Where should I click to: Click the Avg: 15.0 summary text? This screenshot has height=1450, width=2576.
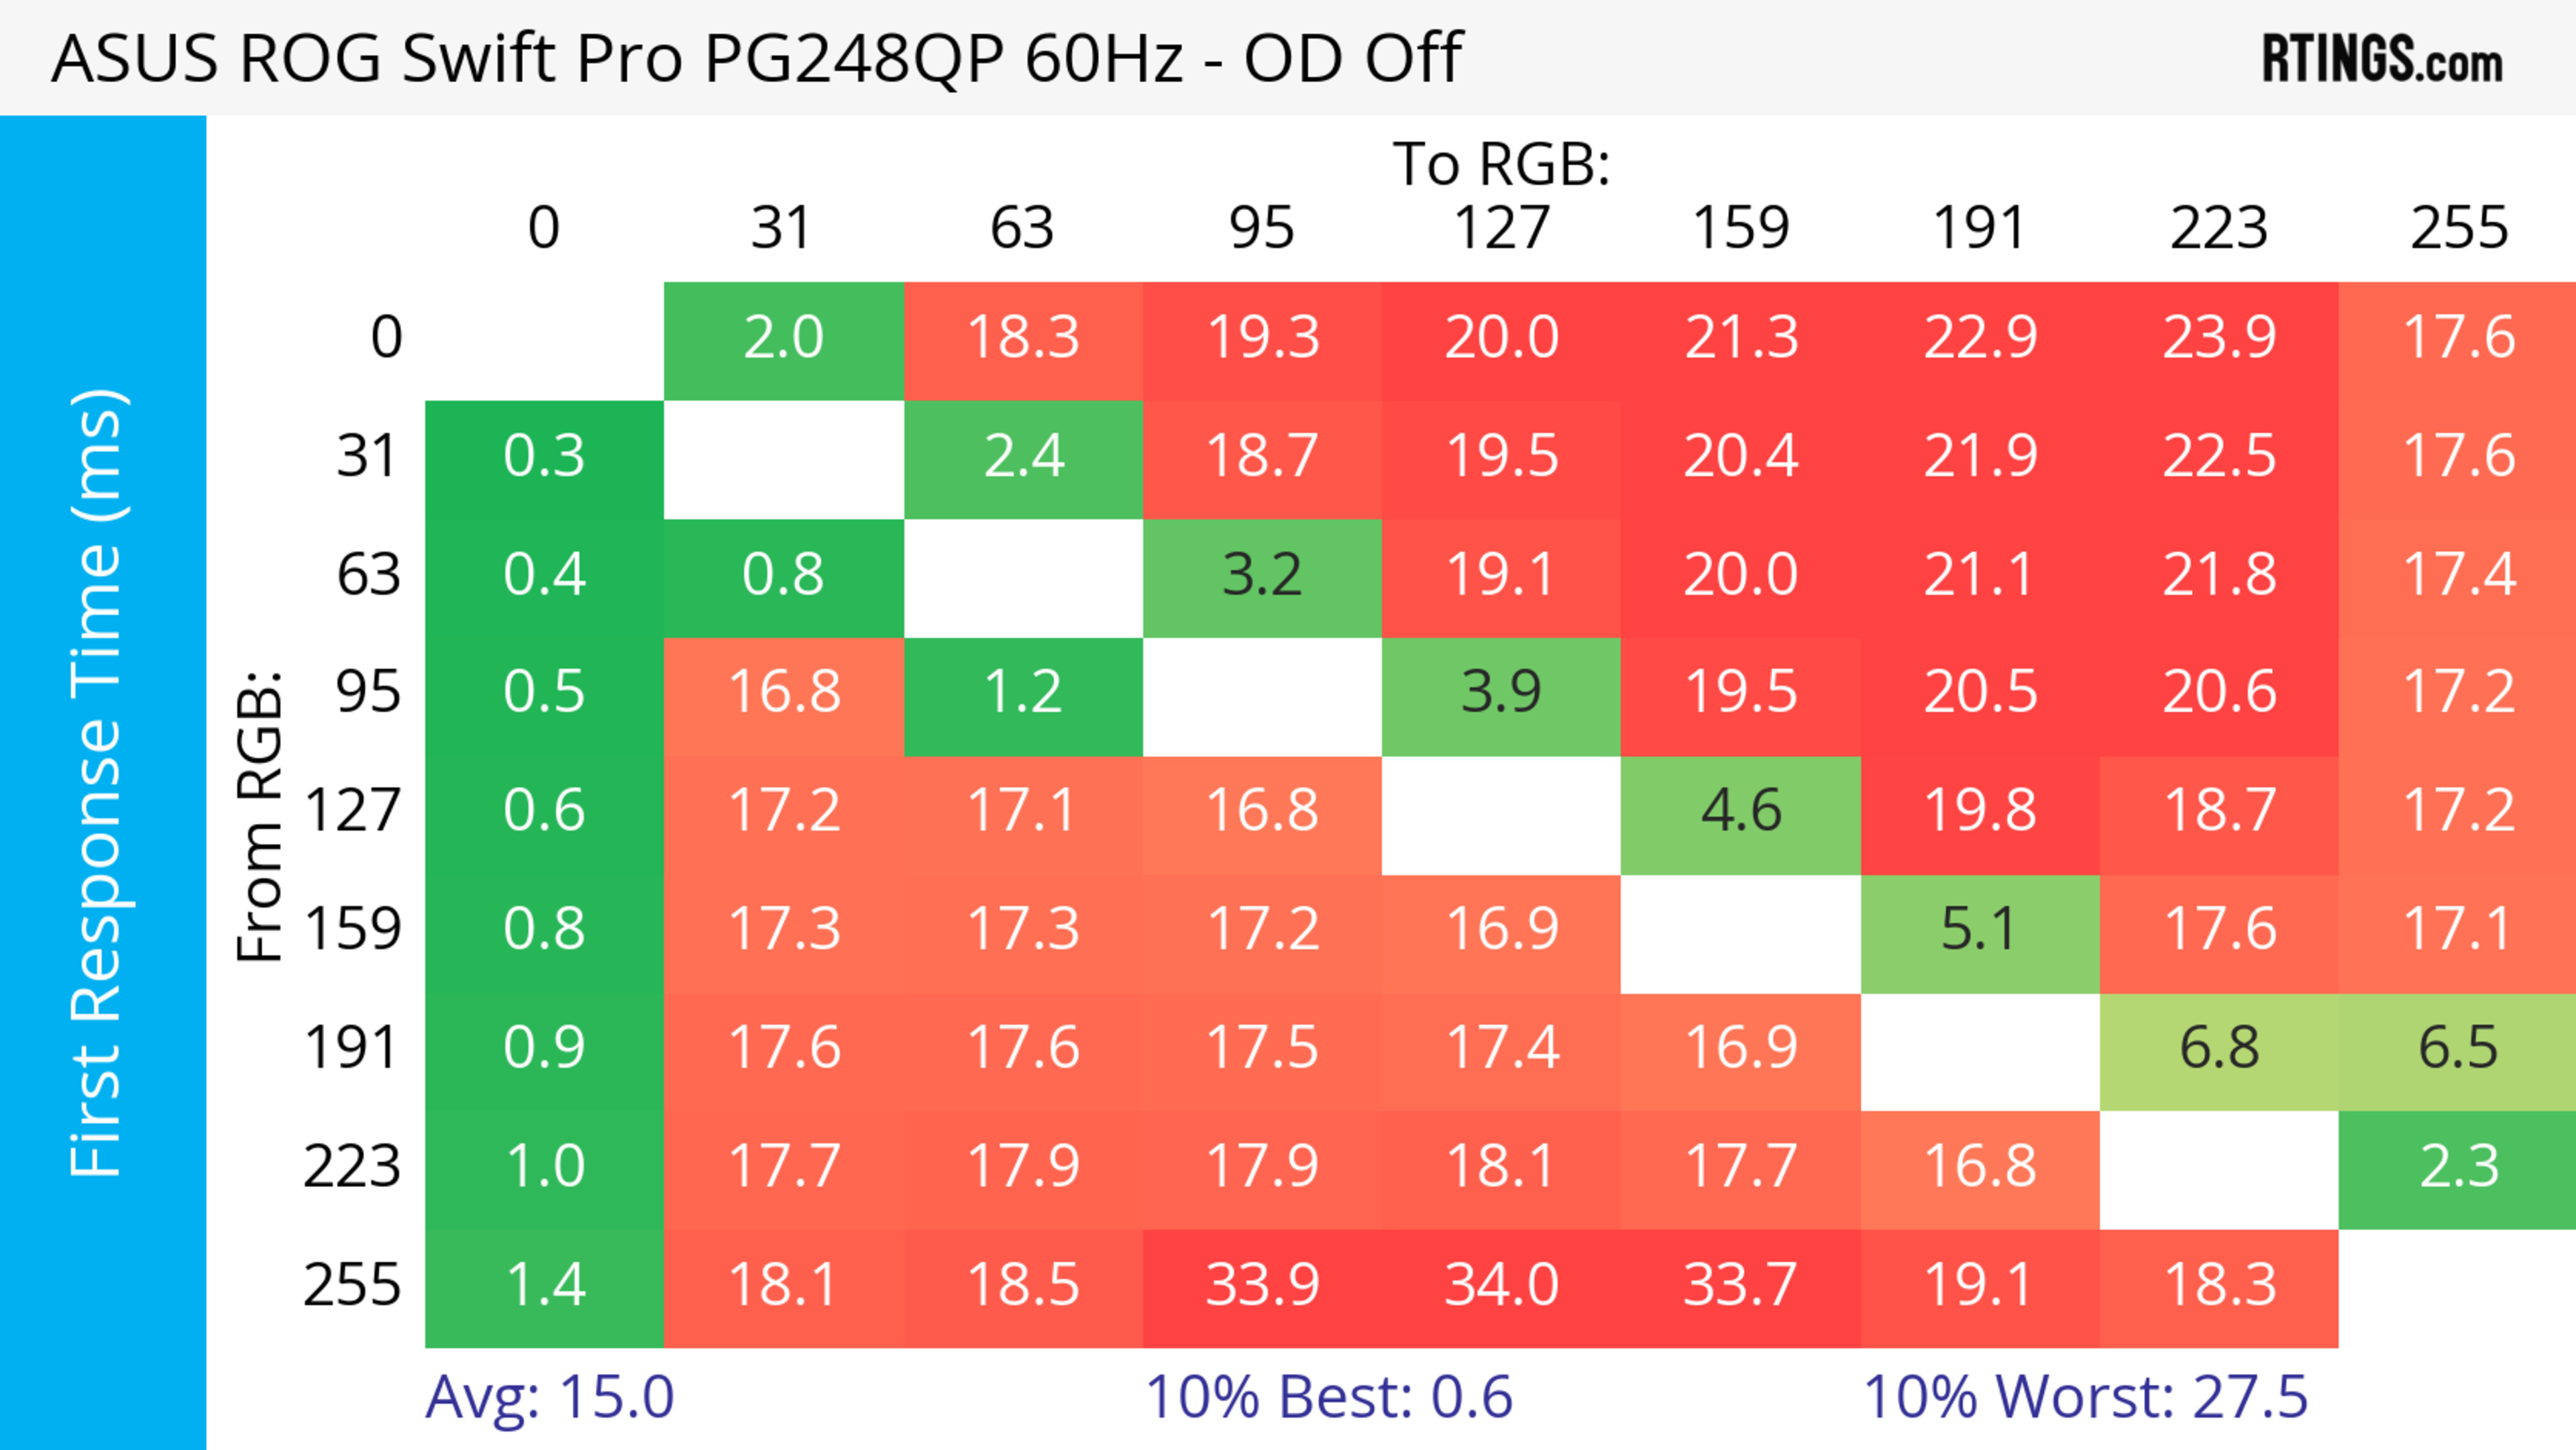click(549, 1397)
